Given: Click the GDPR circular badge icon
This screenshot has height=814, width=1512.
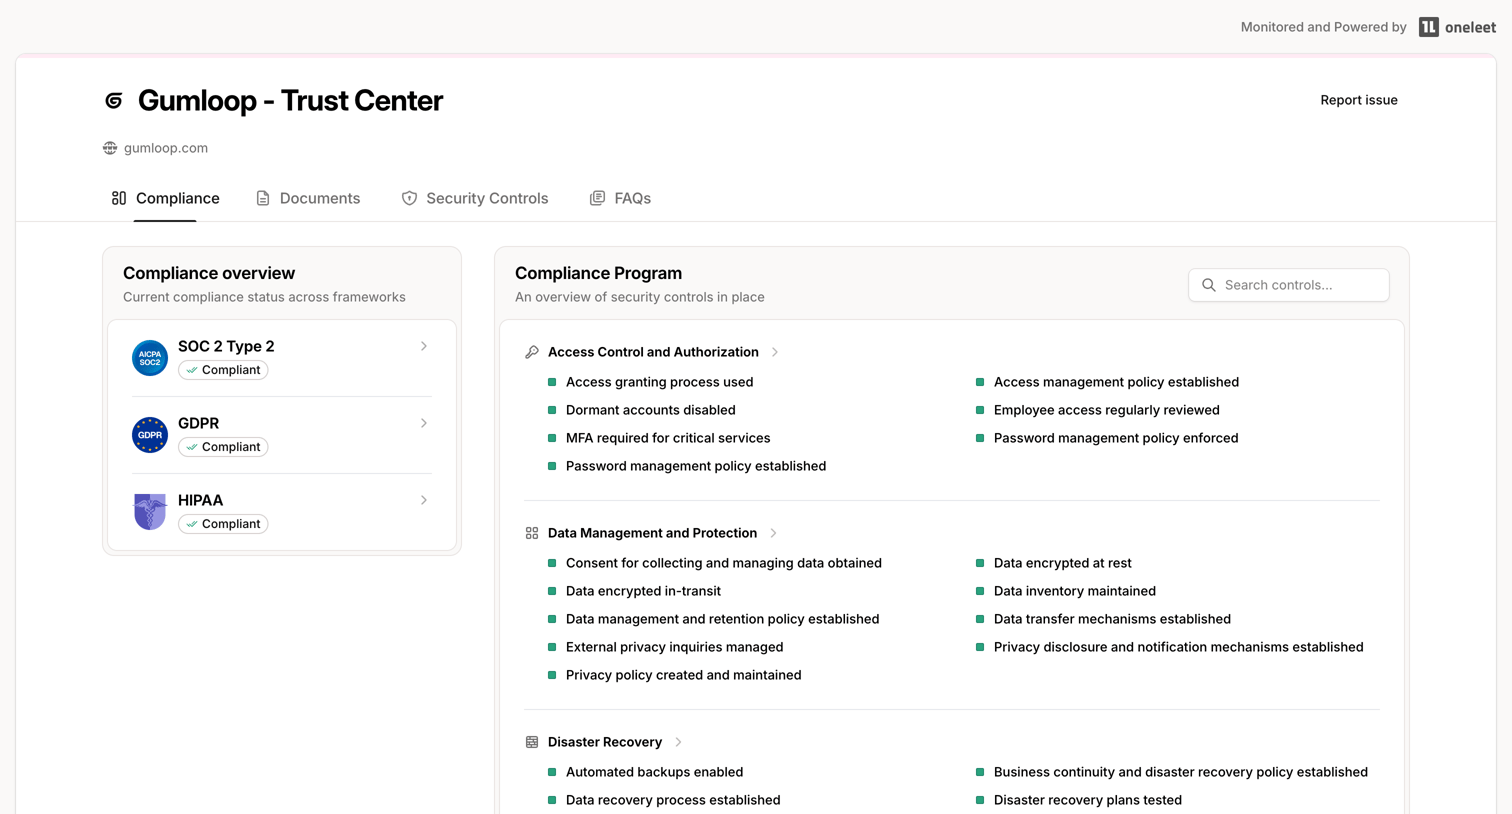Looking at the screenshot, I should click(x=150, y=435).
